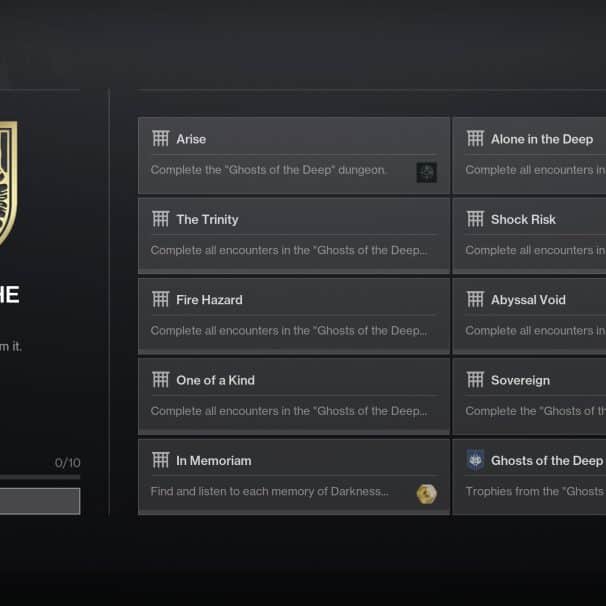Select the Sovereign triumph title

(520, 380)
